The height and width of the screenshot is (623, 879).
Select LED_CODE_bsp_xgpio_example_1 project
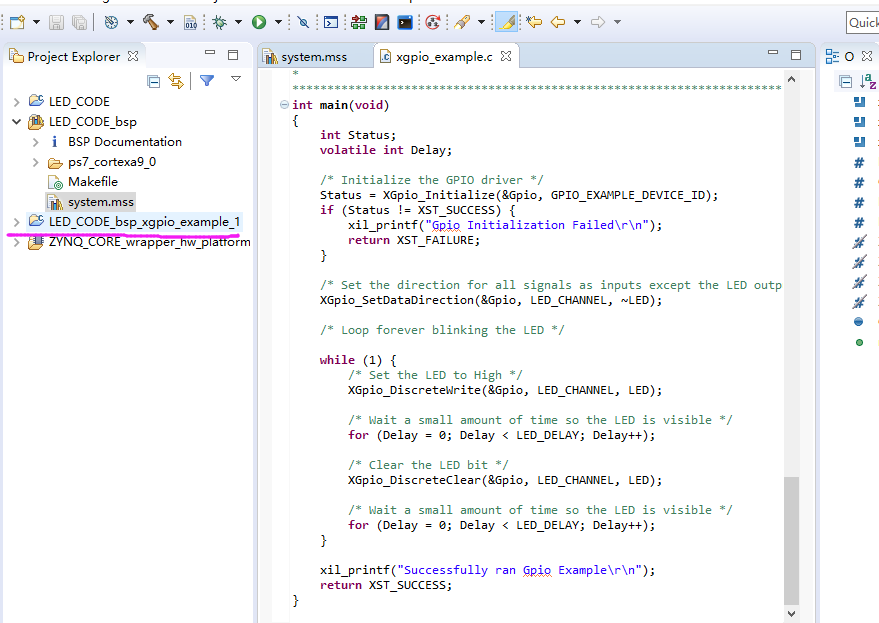144,221
